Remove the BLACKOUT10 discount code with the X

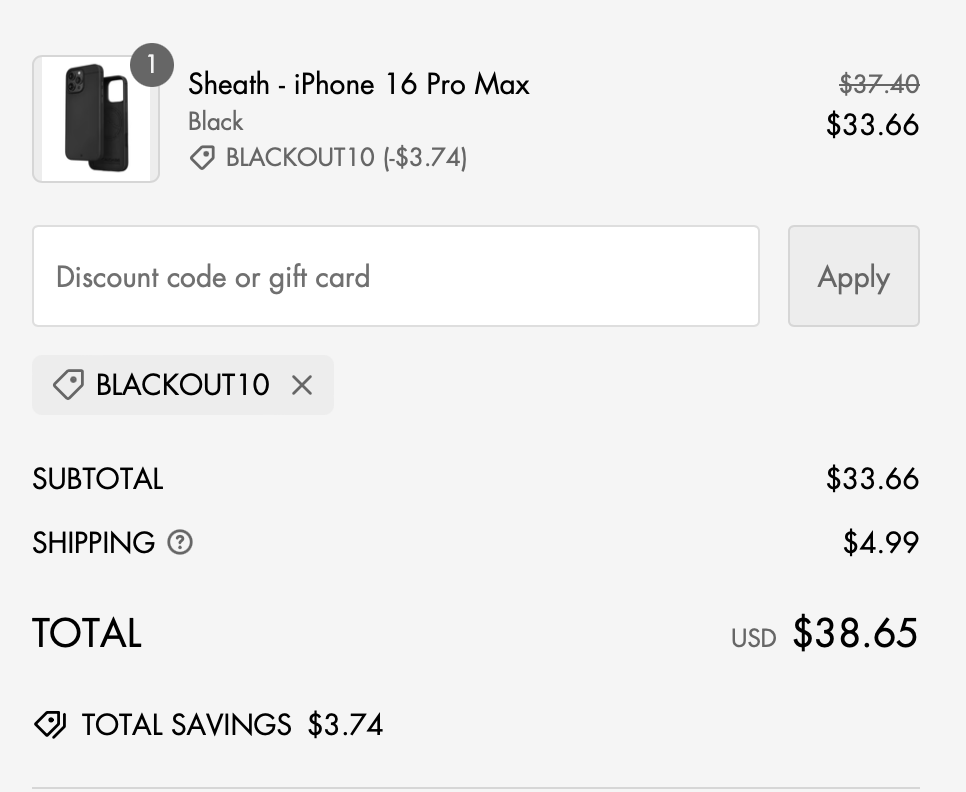302,385
